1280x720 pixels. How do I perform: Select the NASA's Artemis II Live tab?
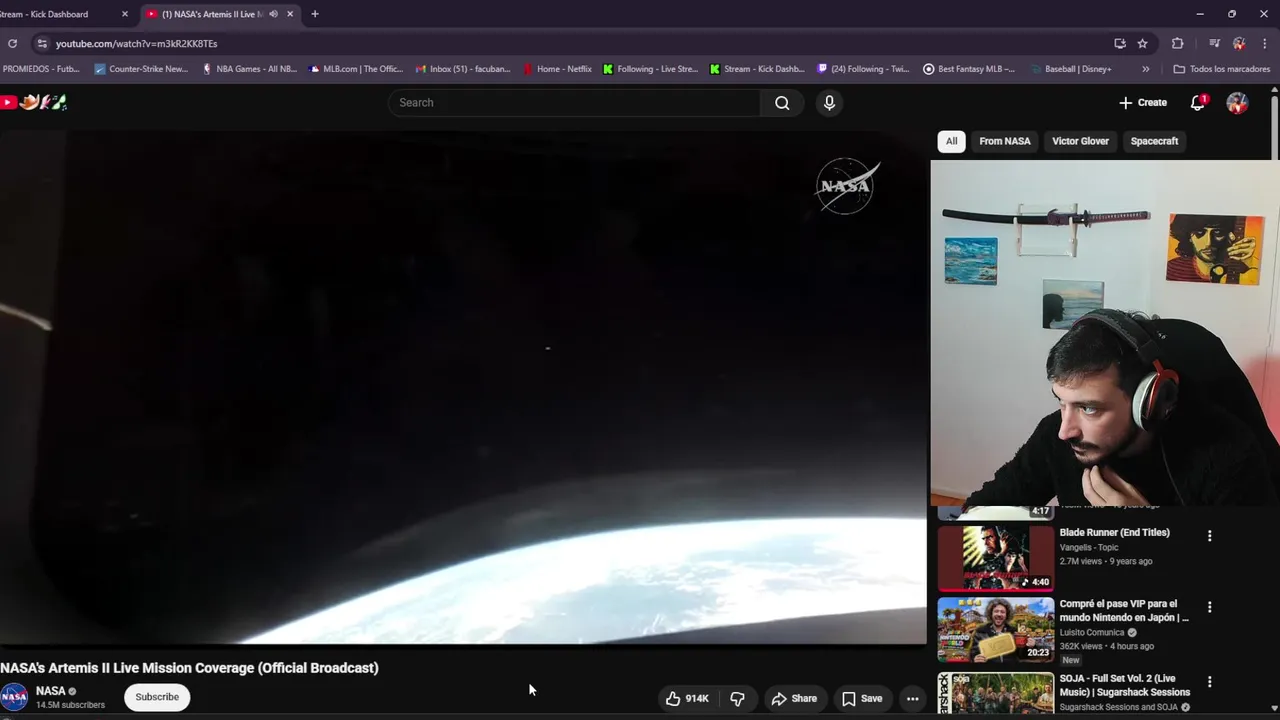pyautogui.click(x=220, y=14)
